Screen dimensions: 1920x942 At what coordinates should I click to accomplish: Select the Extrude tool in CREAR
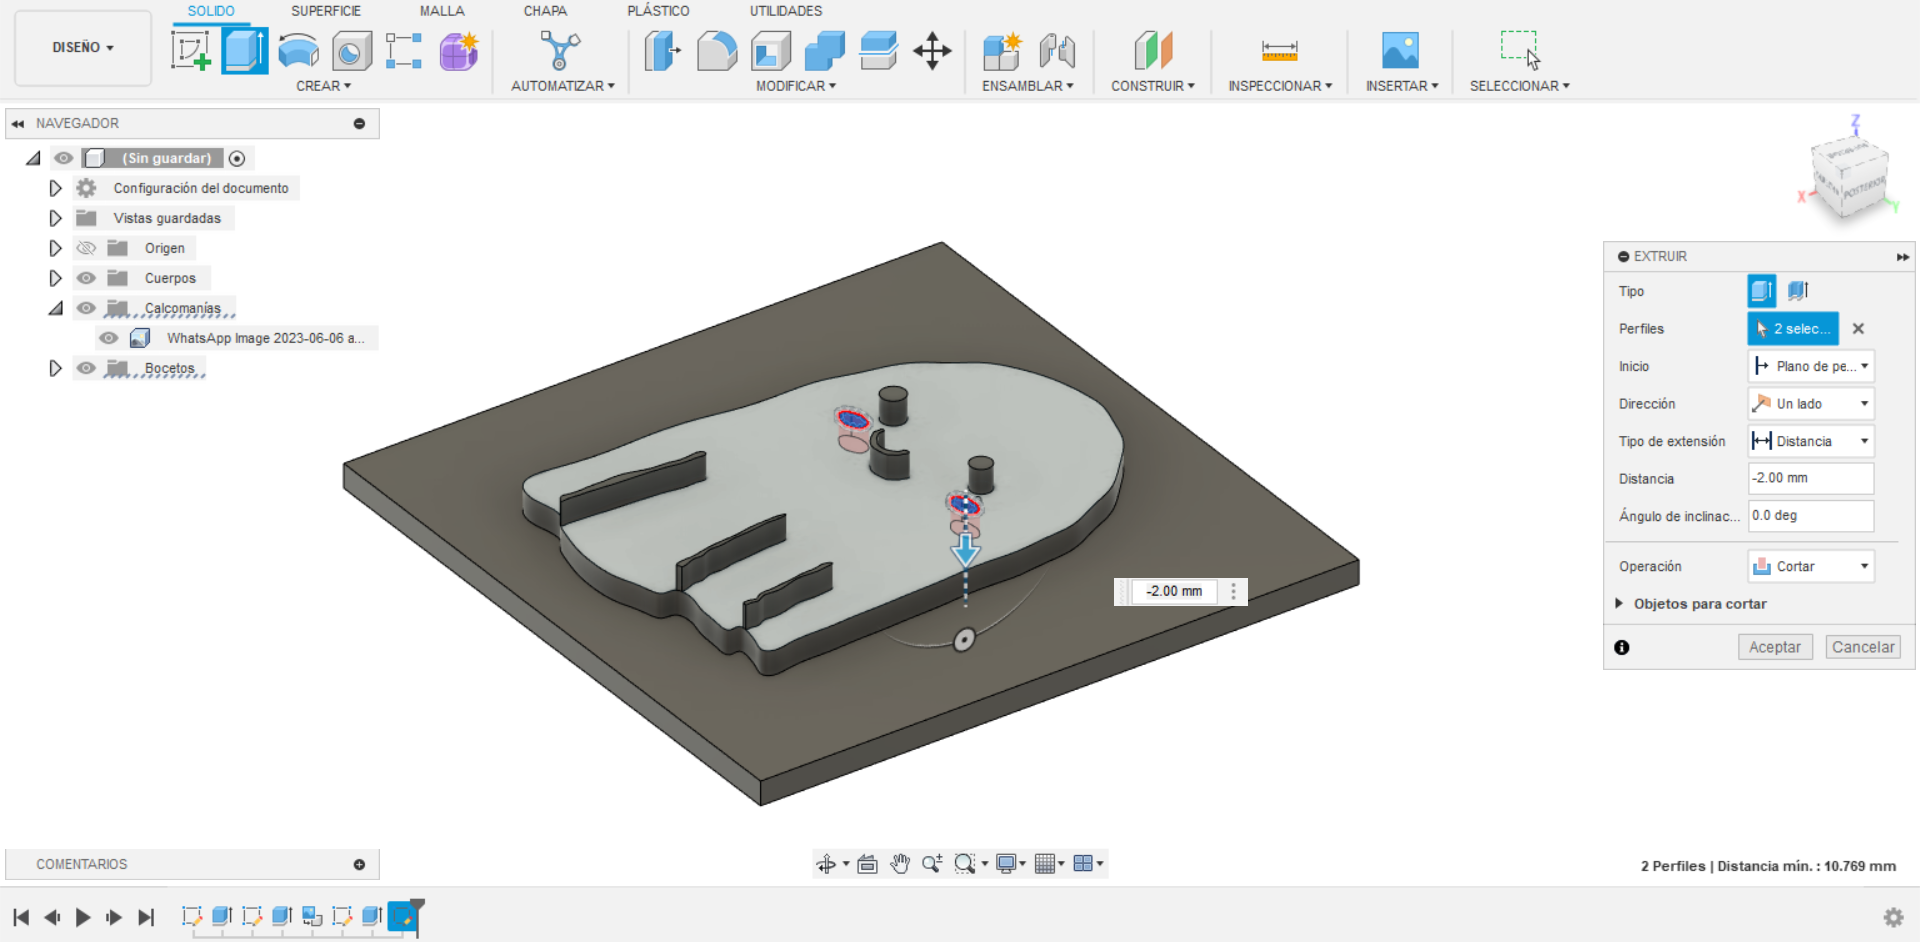pyautogui.click(x=244, y=48)
